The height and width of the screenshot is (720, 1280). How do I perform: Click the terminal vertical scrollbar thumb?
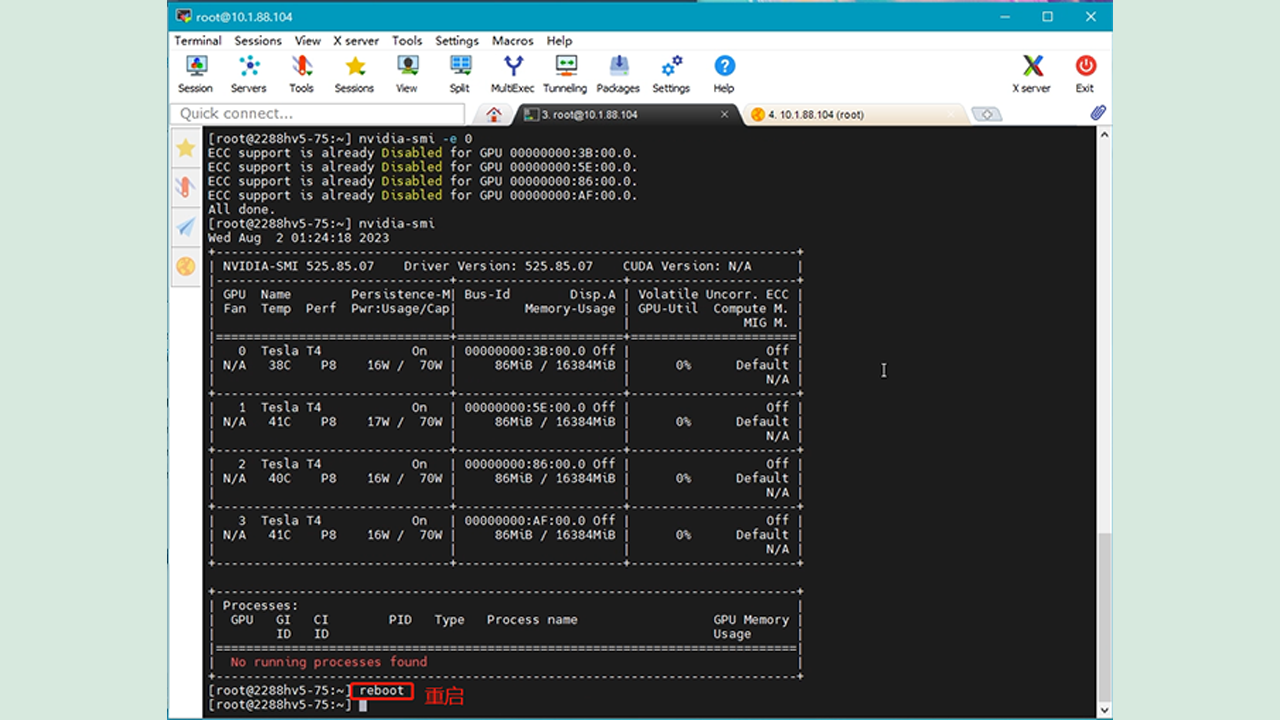(x=1104, y=616)
